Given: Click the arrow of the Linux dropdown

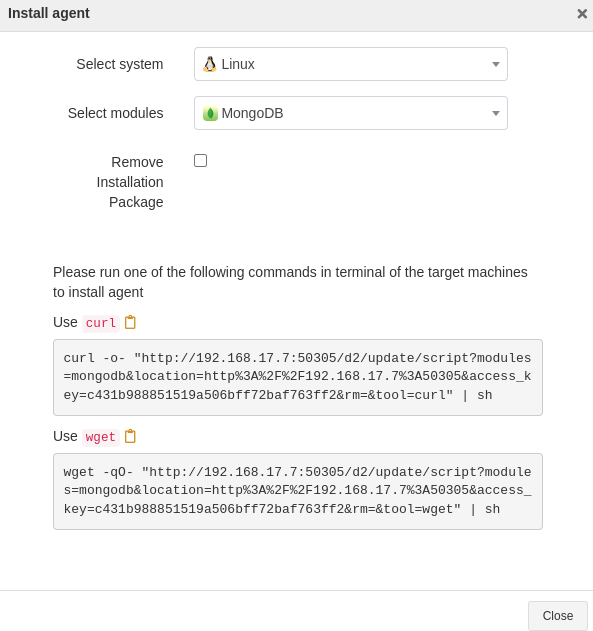Looking at the screenshot, I should (x=496, y=64).
